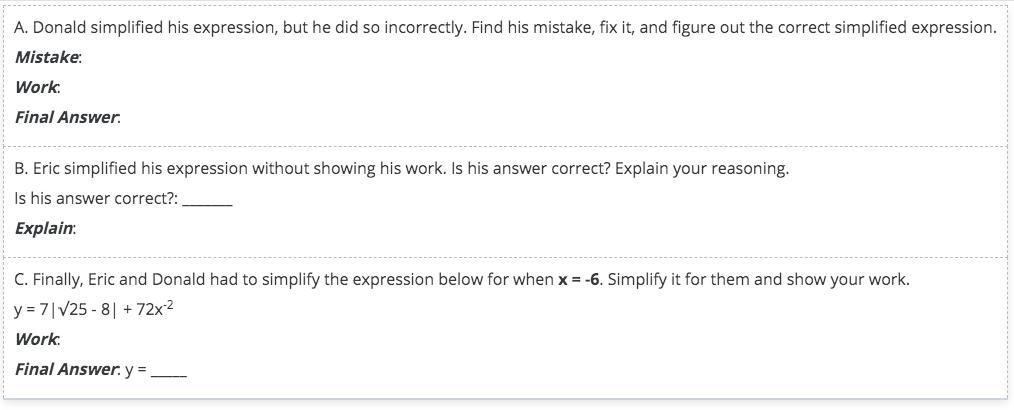Click the blank after Final Answer y =
The height and width of the screenshot is (410, 1014).
coord(169,370)
